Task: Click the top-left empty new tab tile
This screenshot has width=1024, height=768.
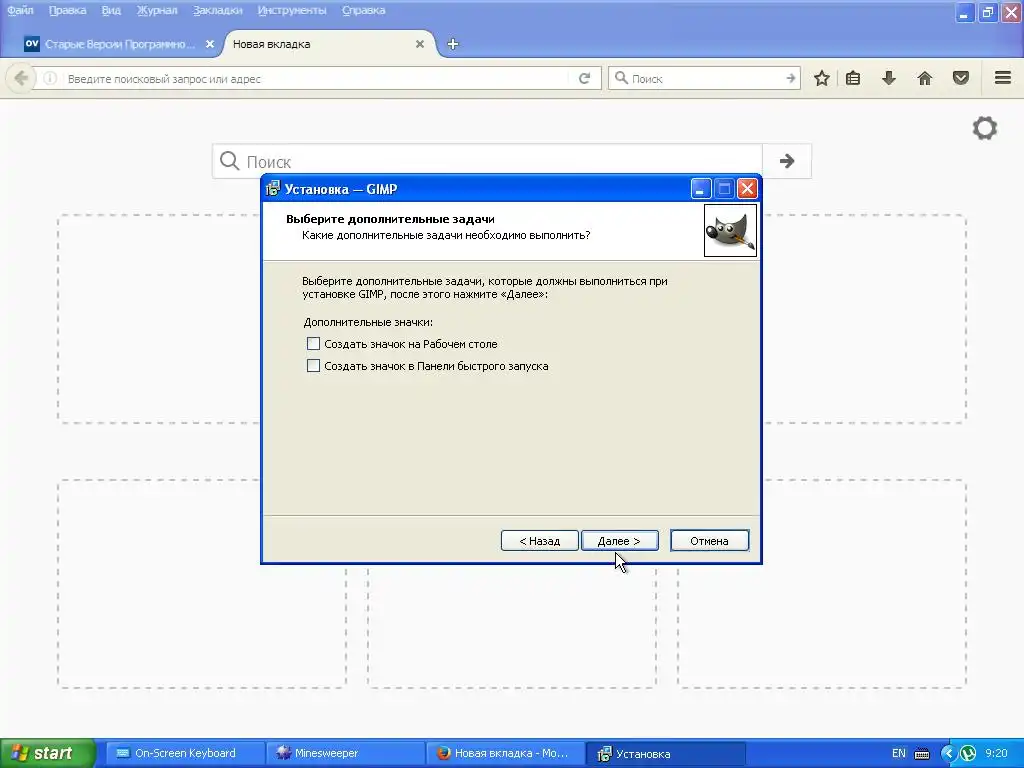Action: [x=159, y=319]
